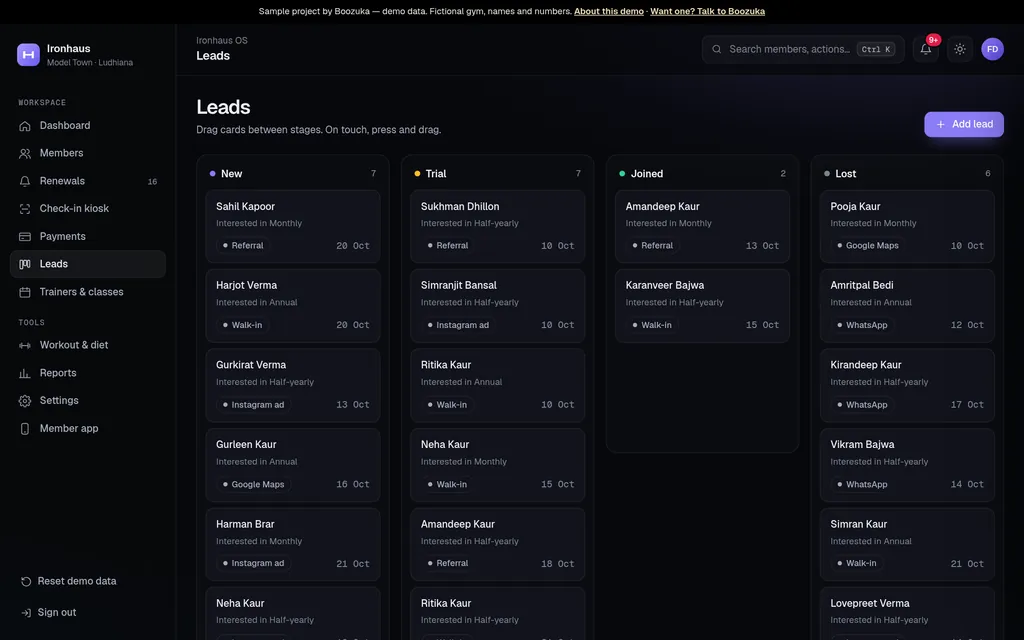This screenshot has height=640, width=1024.
Task: Select the Harjot Verma lead card
Action: pos(293,306)
